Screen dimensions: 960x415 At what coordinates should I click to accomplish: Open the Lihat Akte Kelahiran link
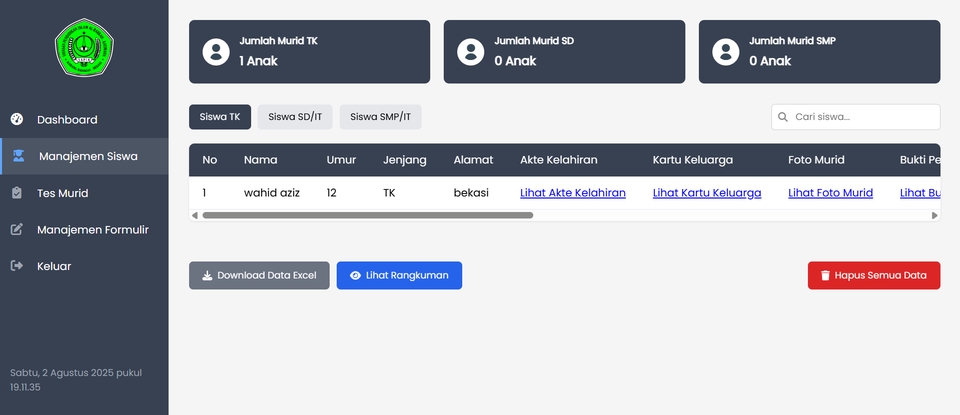tap(573, 193)
